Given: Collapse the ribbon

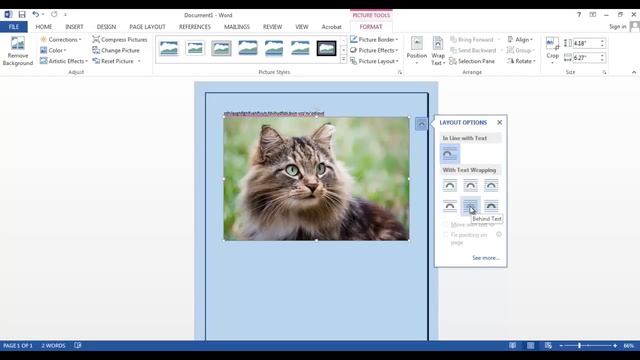Looking at the screenshot, I should (x=633, y=72).
